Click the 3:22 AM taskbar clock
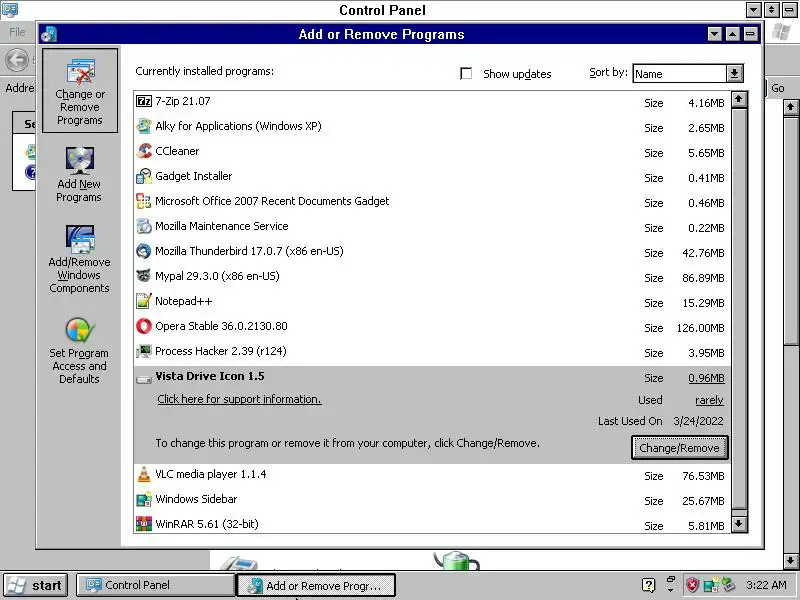The width and height of the screenshot is (800, 600). [x=766, y=585]
